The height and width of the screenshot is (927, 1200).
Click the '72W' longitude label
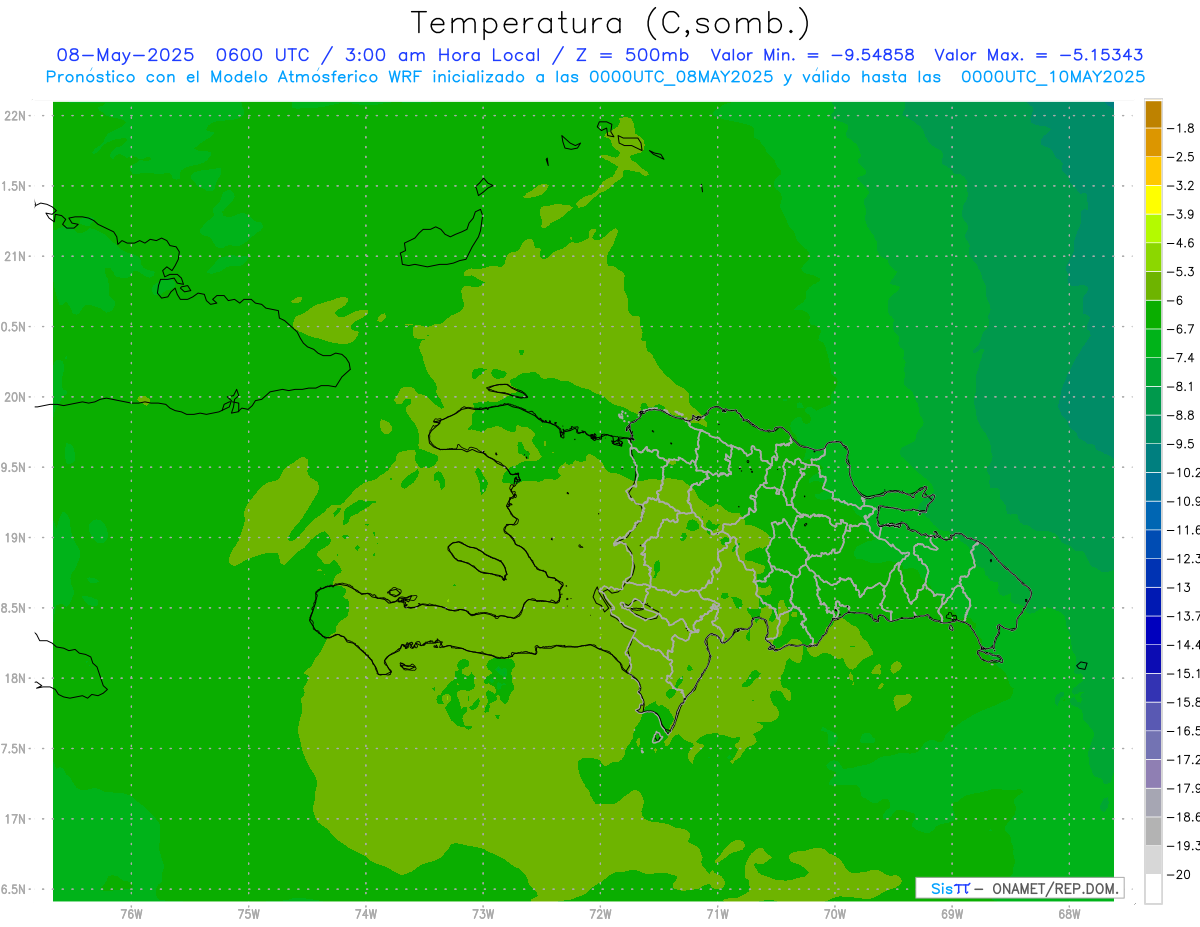(x=600, y=914)
